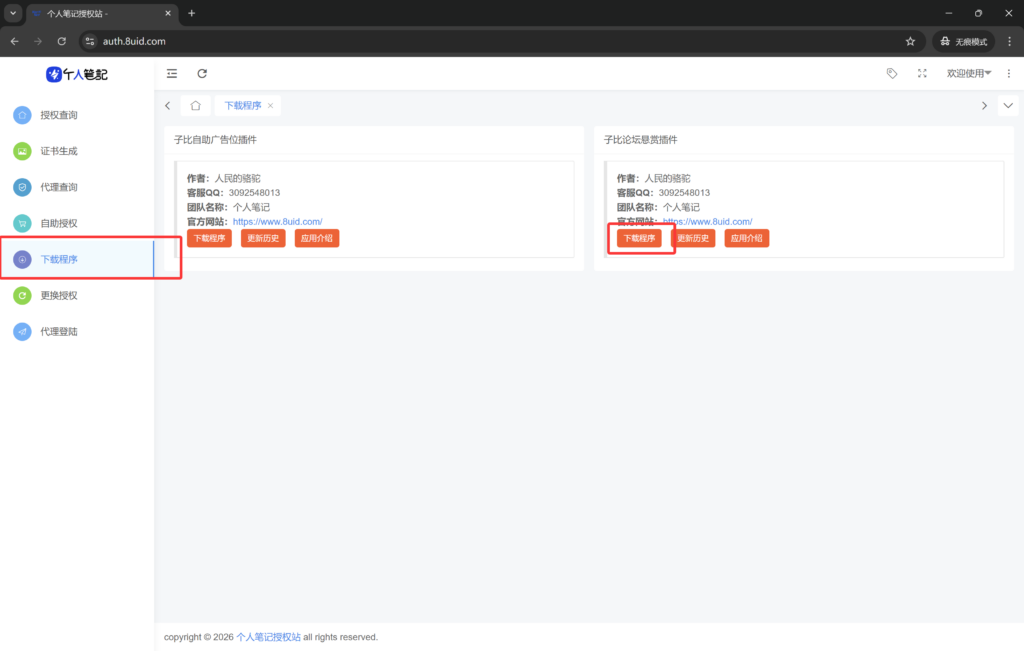Click the 授权查询 sidebar icon

point(22,115)
